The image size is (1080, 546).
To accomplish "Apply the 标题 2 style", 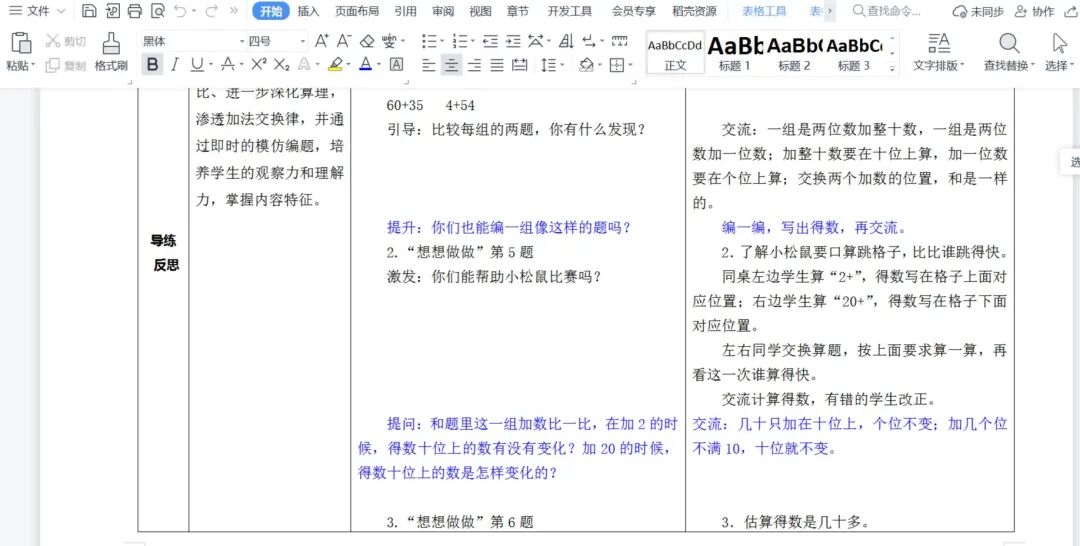I will pos(794,53).
